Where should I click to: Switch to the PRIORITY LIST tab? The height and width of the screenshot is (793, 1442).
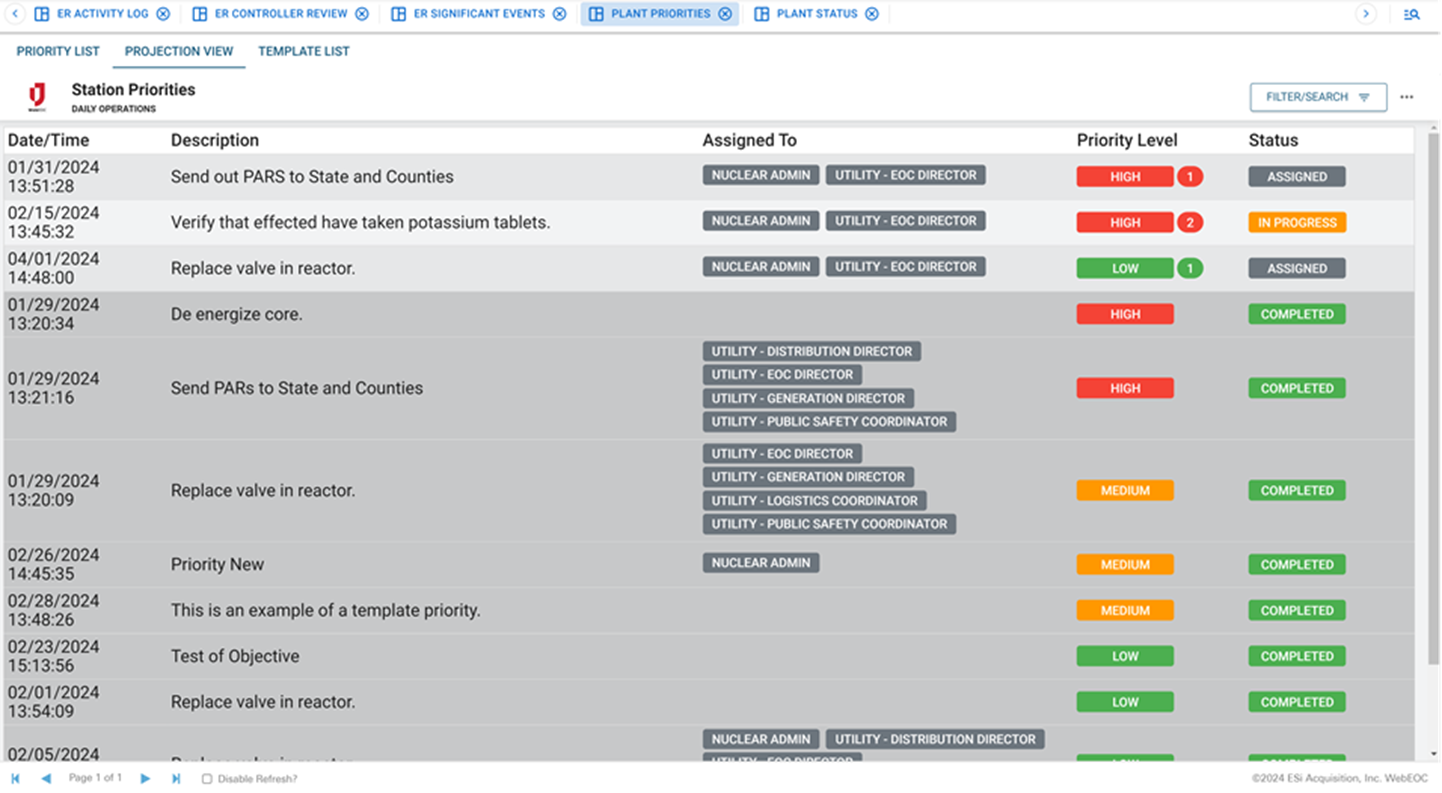tap(57, 51)
